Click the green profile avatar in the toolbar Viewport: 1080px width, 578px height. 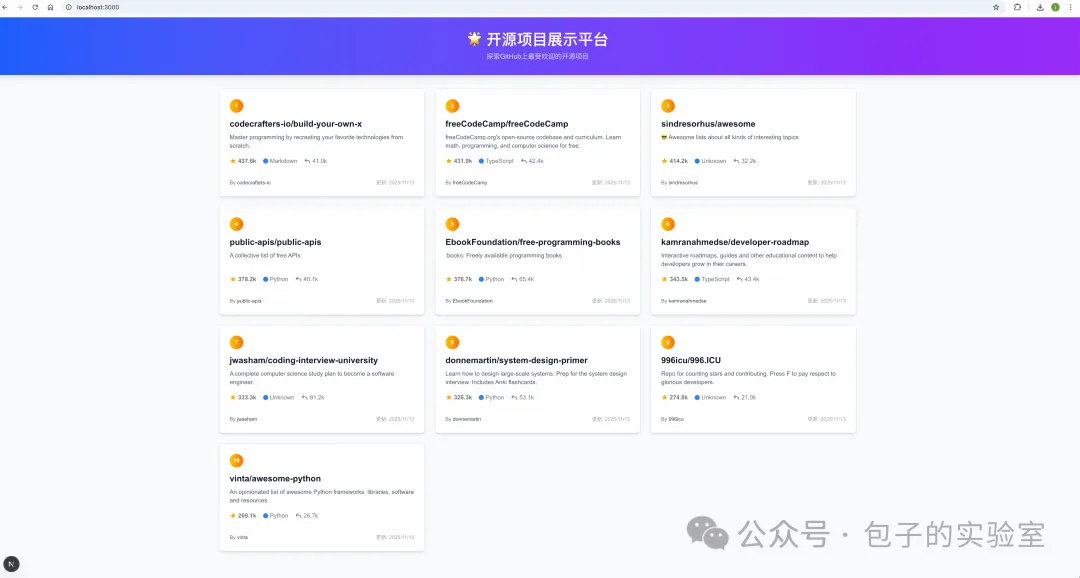tap(1054, 7)
